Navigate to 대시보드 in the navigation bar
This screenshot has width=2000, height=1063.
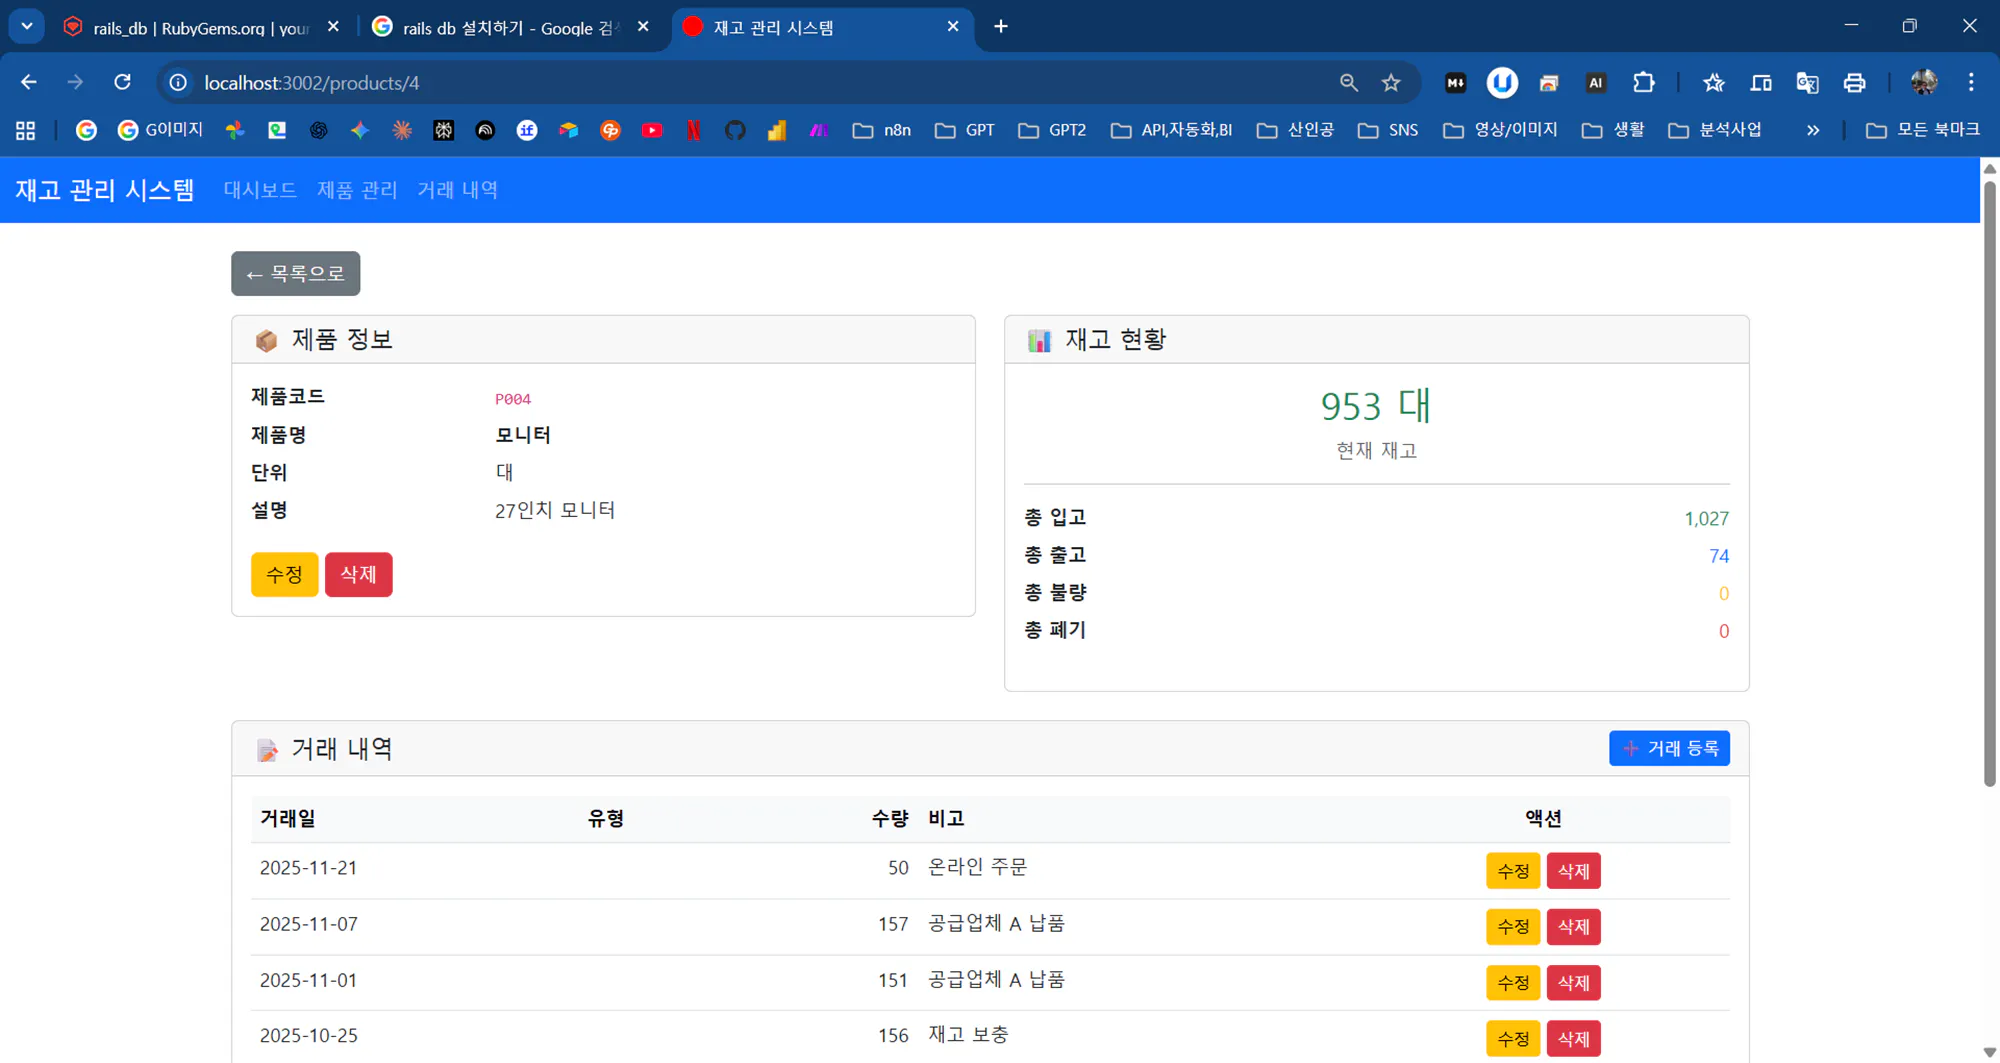pos(259,190)
